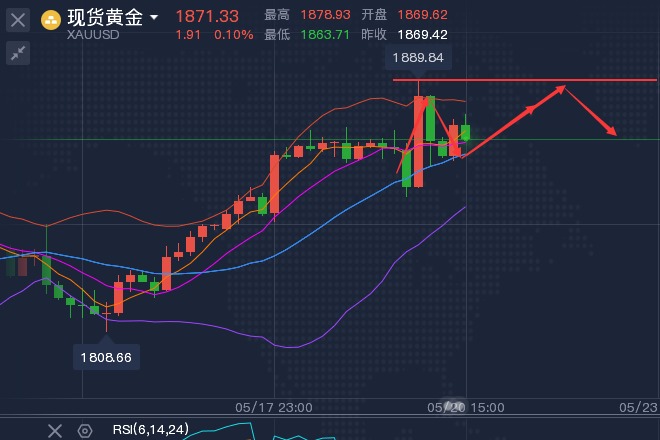Click the gold bars icon beside 现货黄金
The height and width of the screenshot is (440, 660).
coord(49,19)
